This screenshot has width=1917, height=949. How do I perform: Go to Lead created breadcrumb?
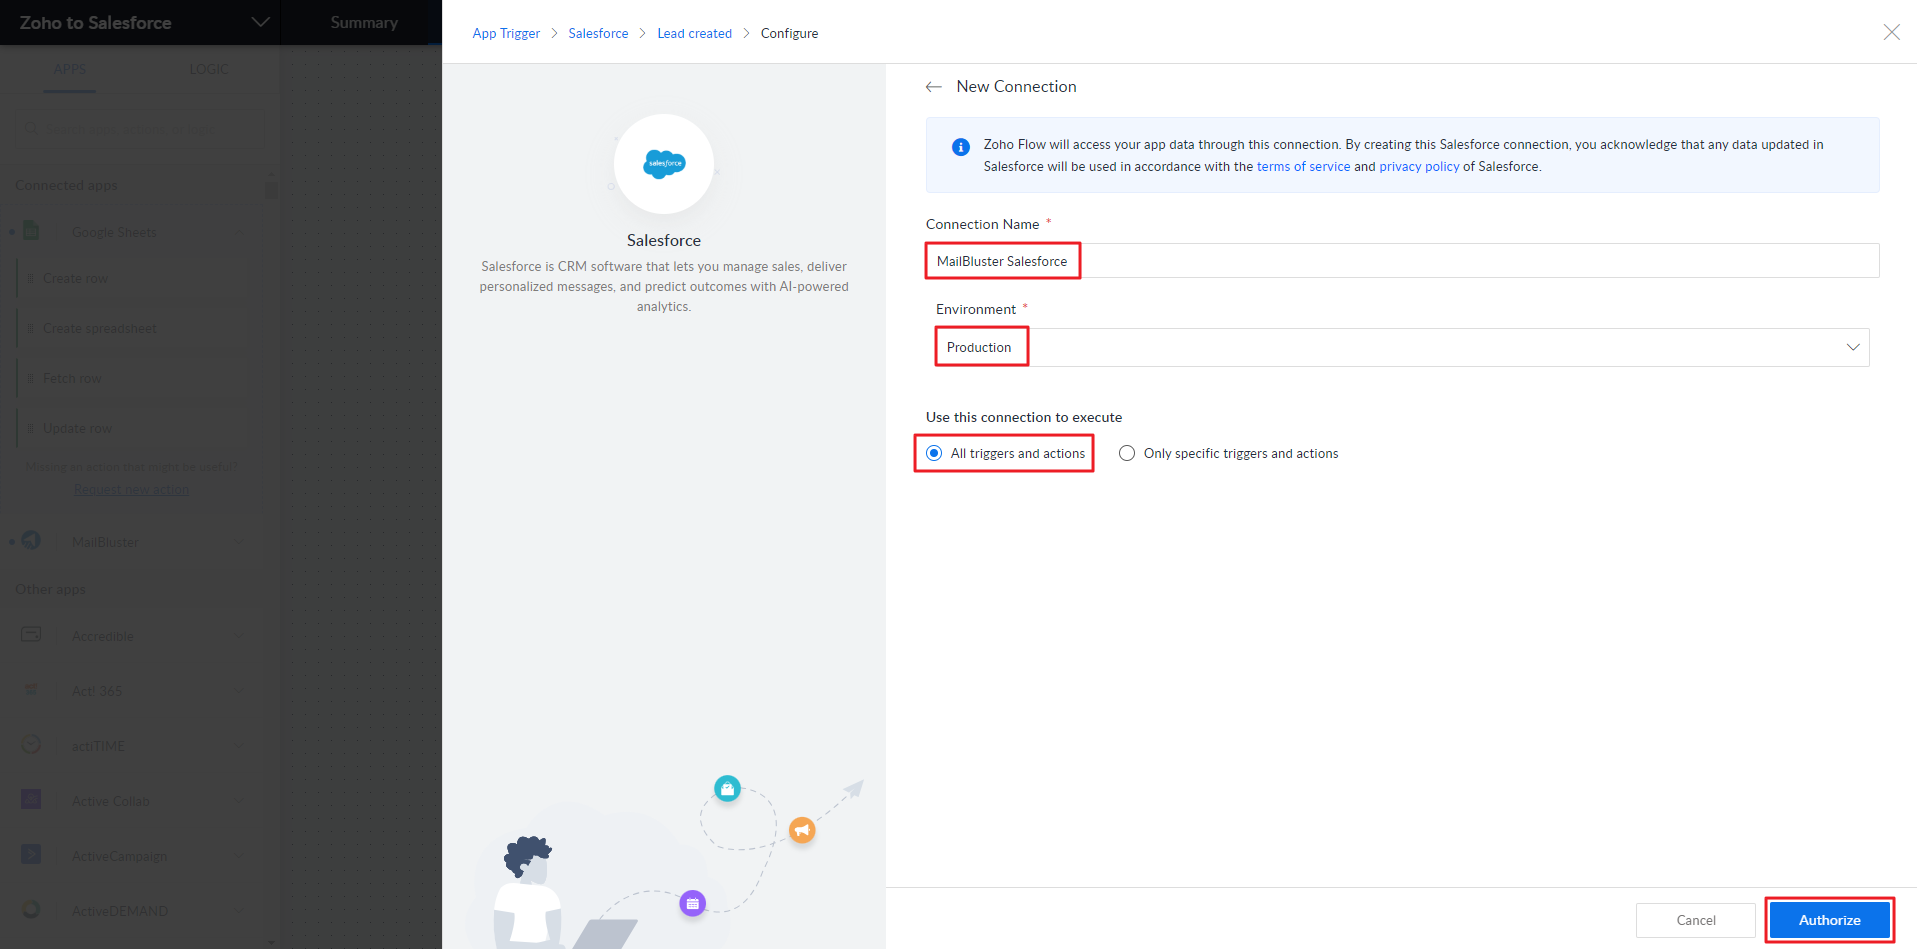pos(694,33)
